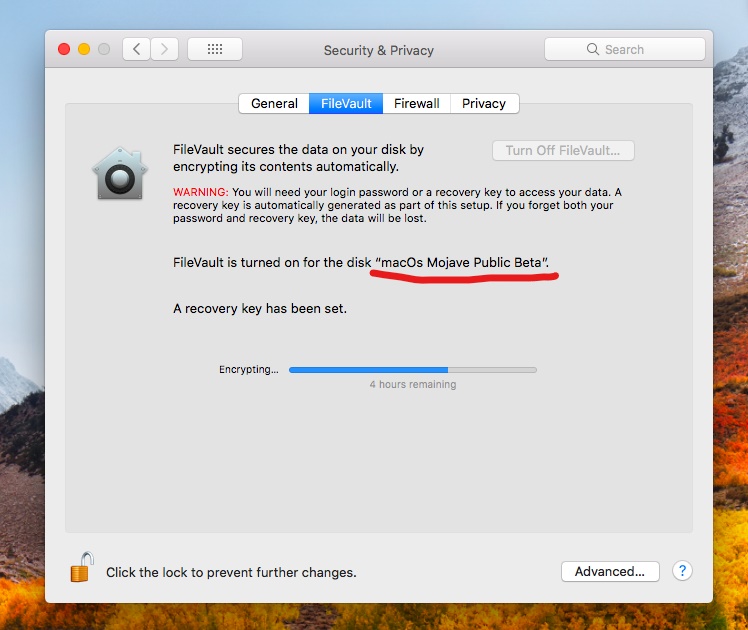Click "Click the lock to prevent further changes"
Viewport: 748px width, 630px height.
231,572
